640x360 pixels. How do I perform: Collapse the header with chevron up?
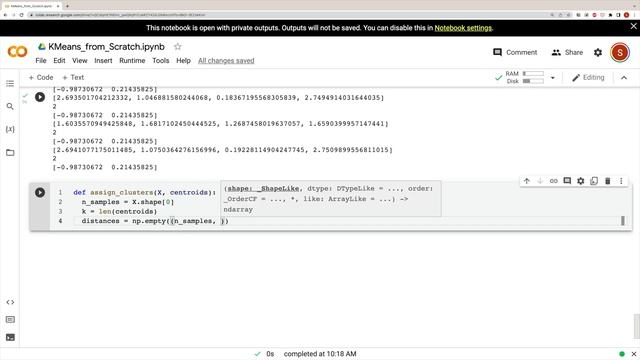624,78
